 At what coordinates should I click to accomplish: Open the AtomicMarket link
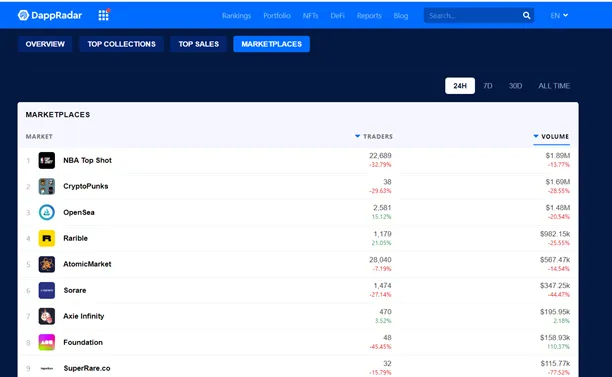87,264
